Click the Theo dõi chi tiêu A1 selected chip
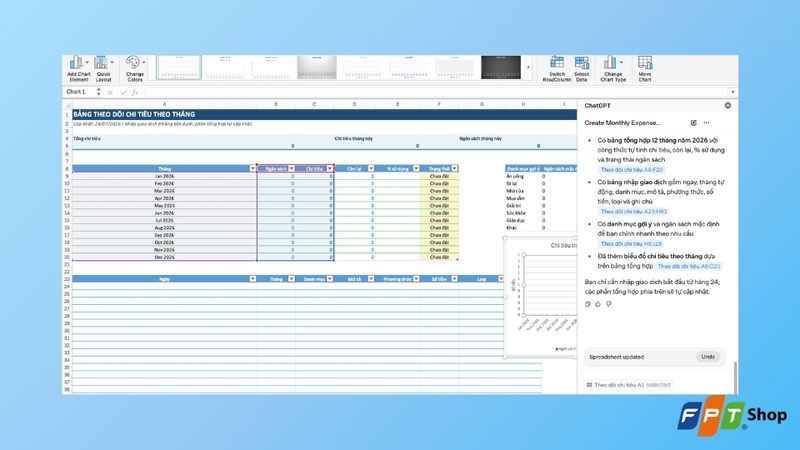 (628, 385)
